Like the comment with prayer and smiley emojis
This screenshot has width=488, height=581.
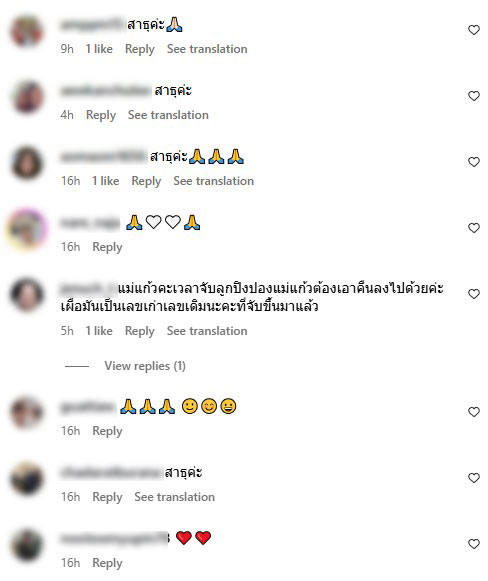474,412
